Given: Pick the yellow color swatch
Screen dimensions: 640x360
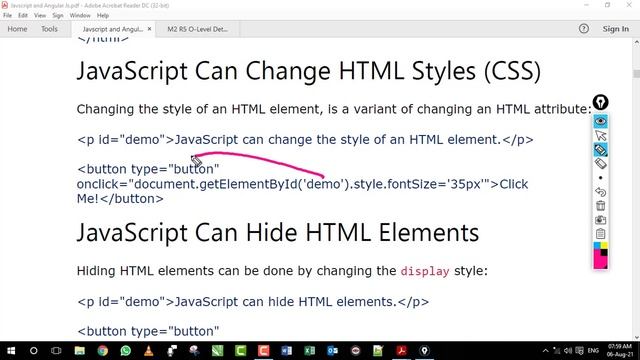Looking at the screenshot, I should pos(604,245).
